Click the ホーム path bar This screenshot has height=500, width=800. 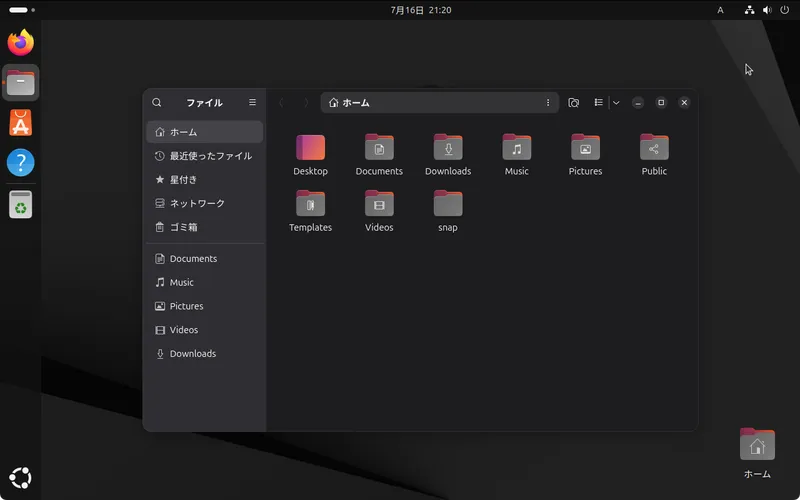coord(440,103)
